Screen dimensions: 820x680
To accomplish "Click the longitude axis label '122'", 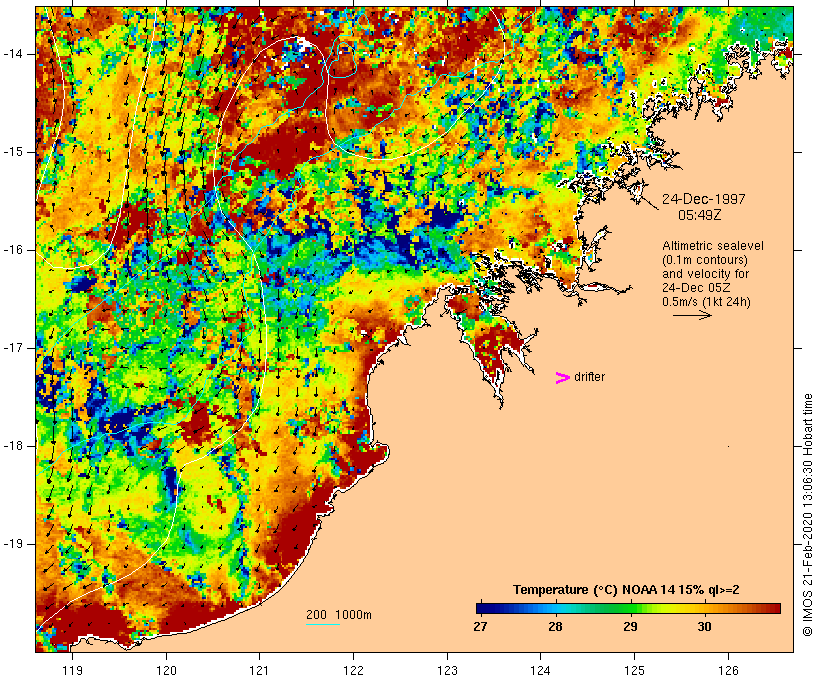I will click(354, 670).
